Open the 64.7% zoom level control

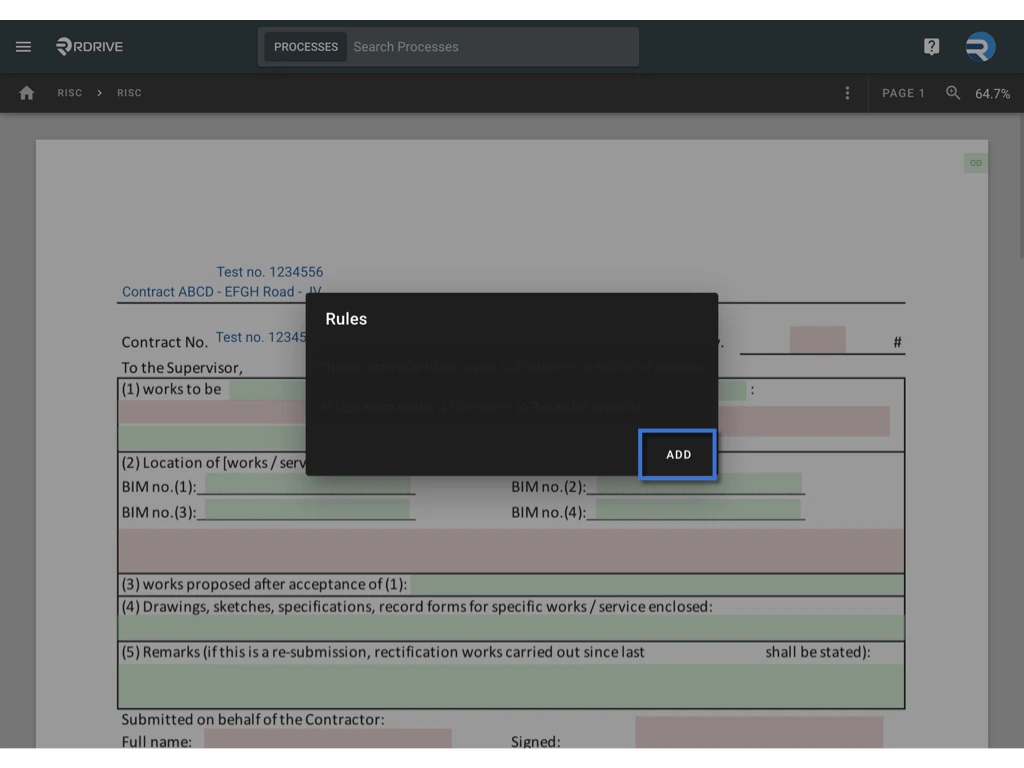pyautogui.click(x=993, y=93)
